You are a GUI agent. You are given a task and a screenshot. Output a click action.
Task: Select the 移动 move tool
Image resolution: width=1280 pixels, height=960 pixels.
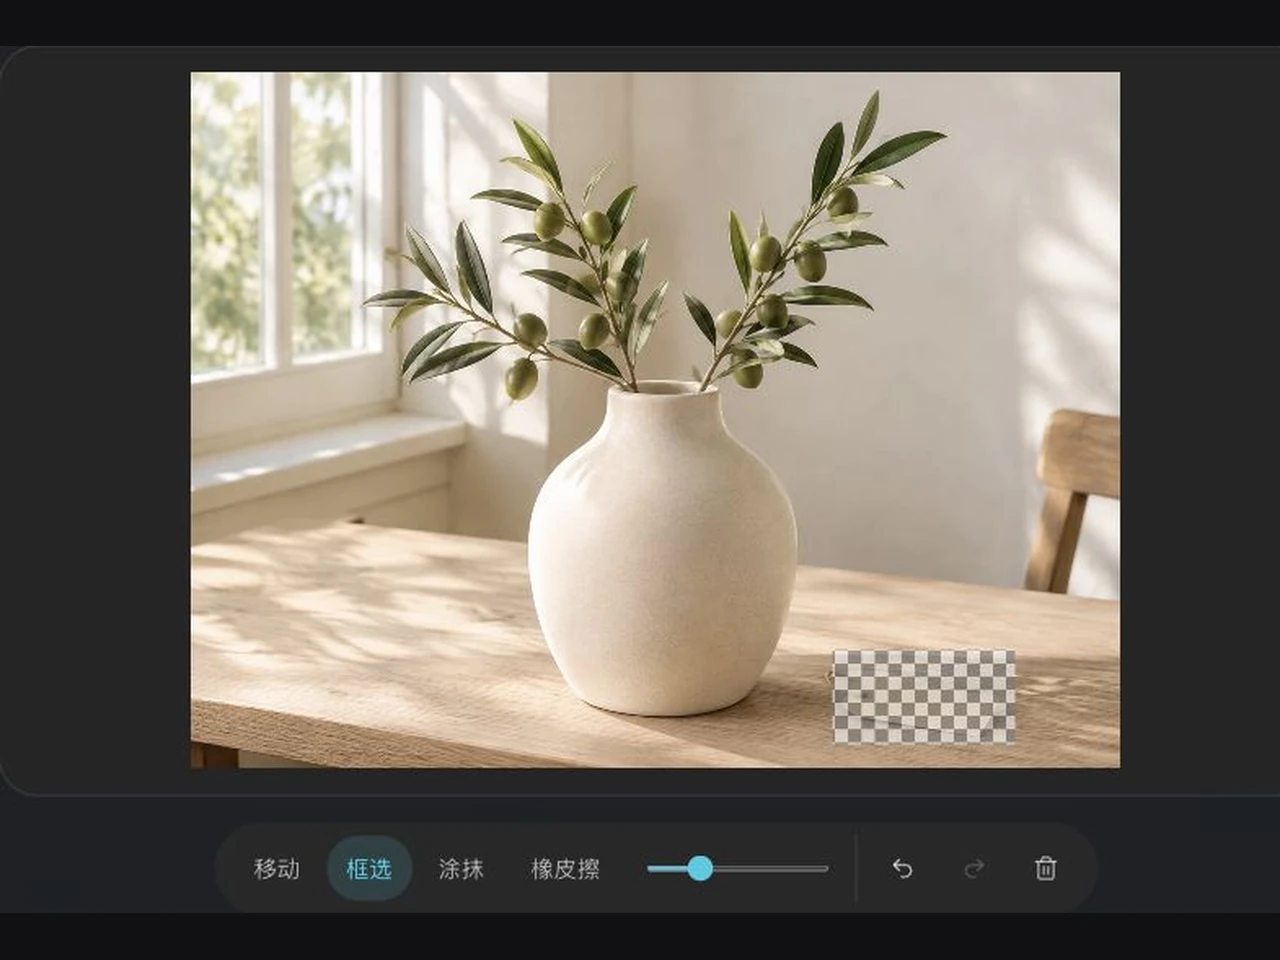(277, 869)
